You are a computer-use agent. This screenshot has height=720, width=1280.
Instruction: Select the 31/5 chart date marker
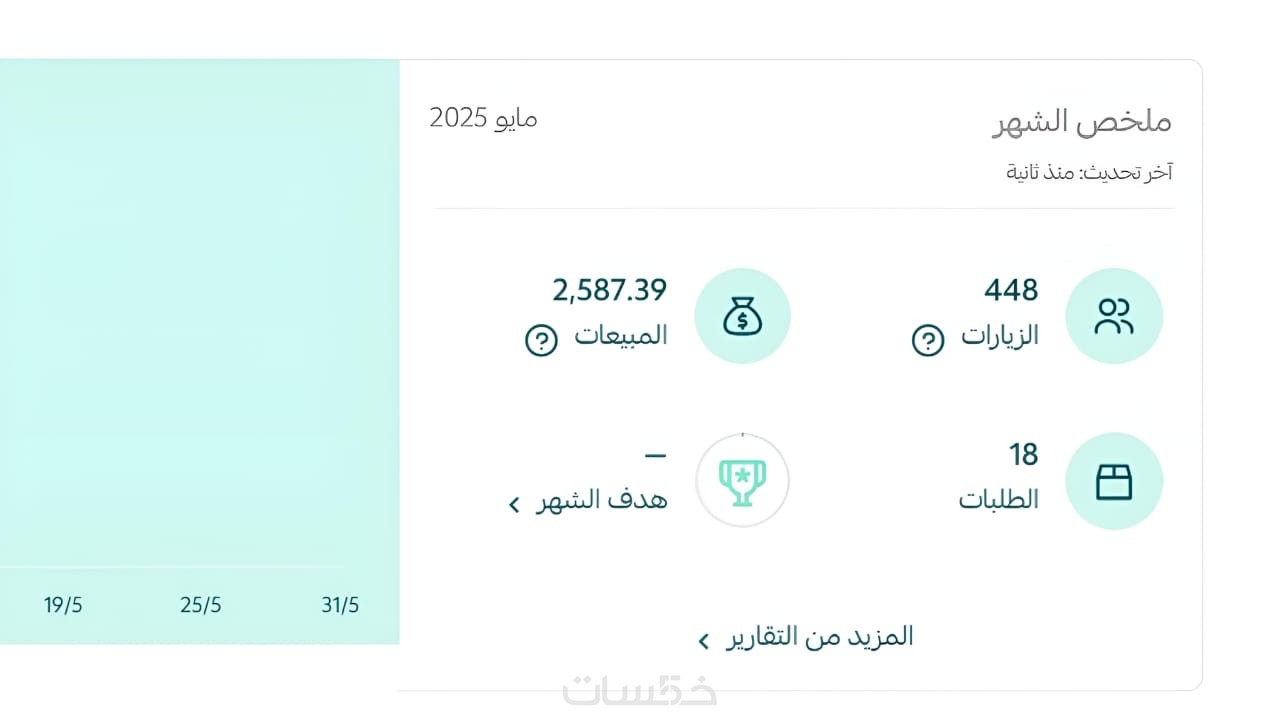pos(340,605)
